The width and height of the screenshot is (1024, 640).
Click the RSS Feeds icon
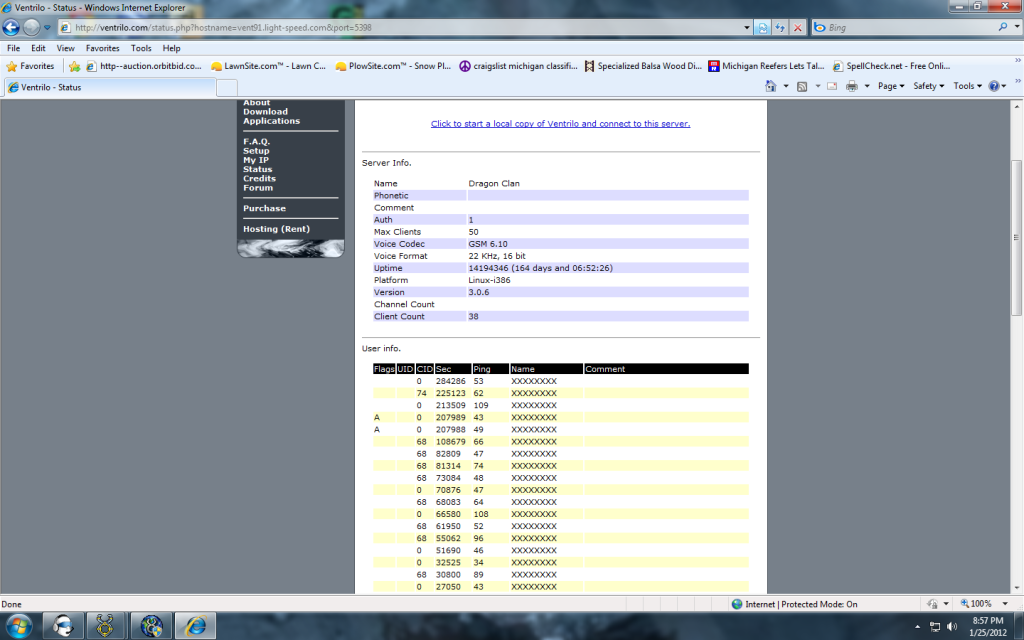802,86
